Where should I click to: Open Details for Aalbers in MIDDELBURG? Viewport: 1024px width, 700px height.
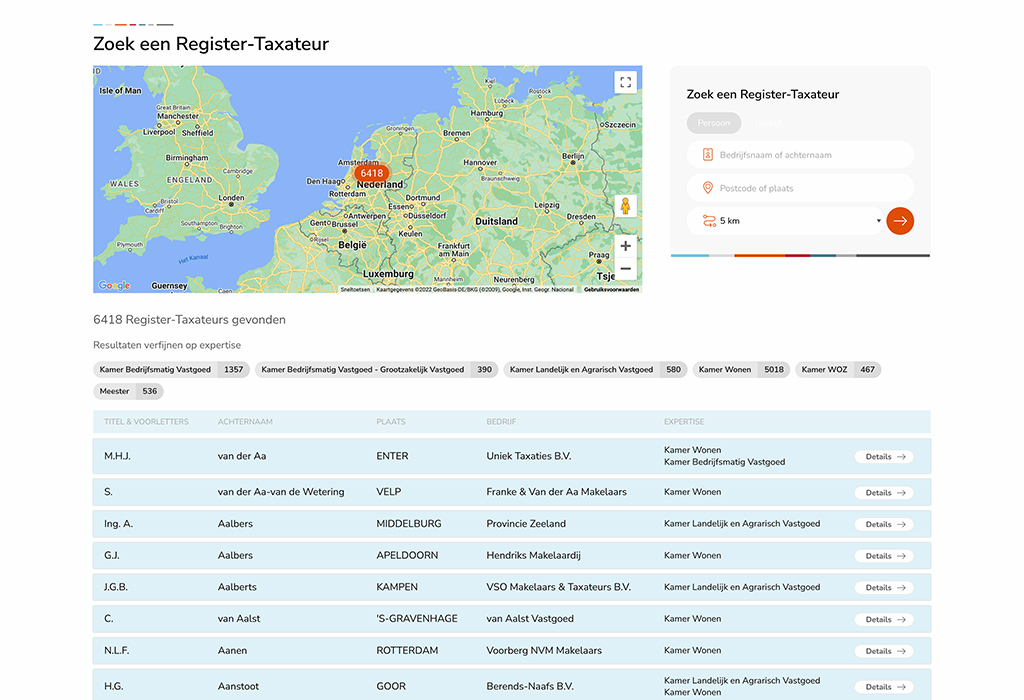884,524
